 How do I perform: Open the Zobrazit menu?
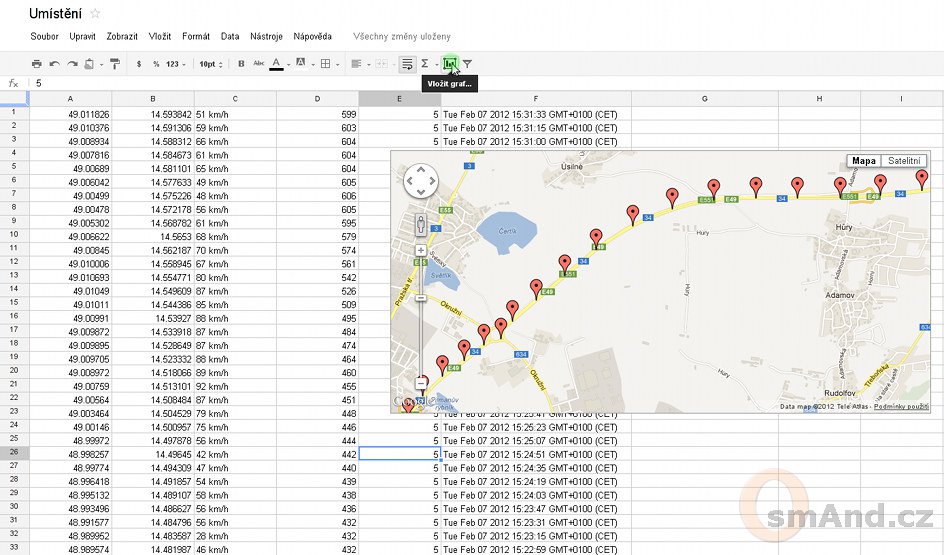coord(122,36)
